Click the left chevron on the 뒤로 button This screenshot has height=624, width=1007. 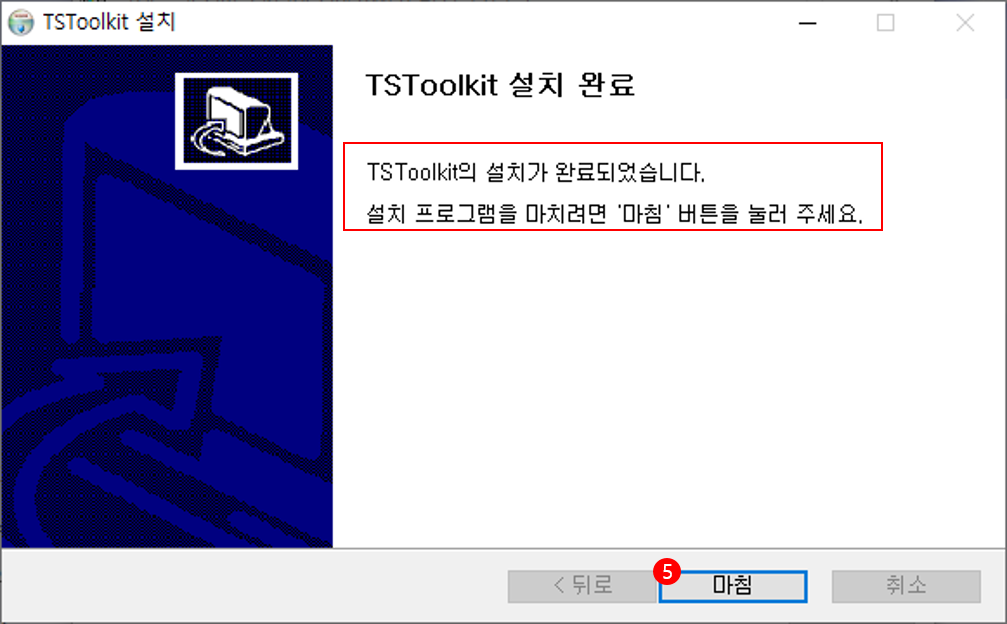(559, 585)
